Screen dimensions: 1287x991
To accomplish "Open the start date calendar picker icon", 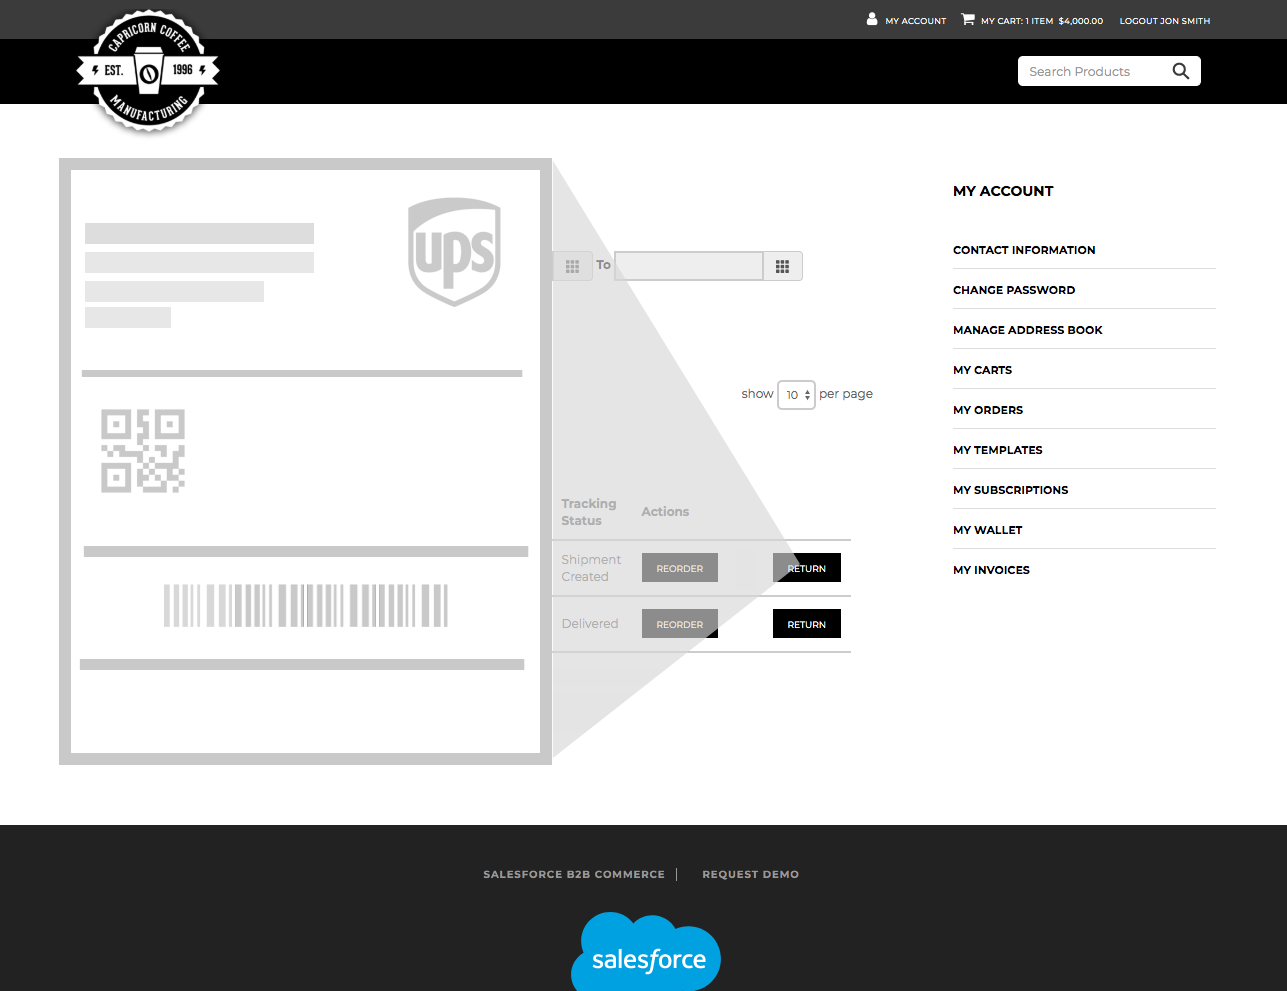I will tap(572, 266).
